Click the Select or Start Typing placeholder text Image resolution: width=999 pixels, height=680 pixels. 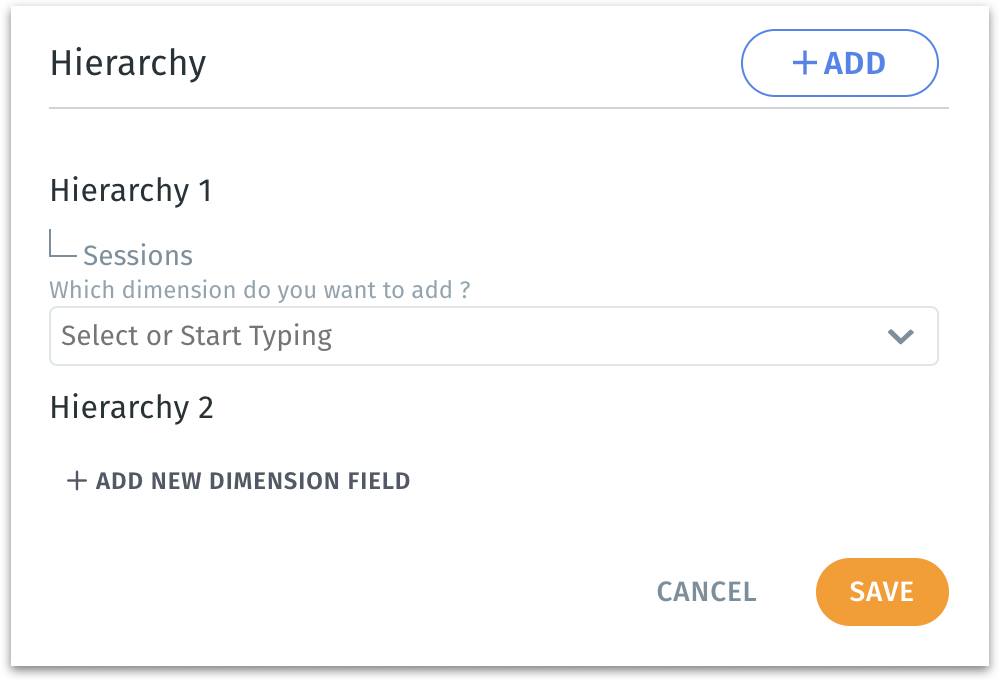[196, 336]
